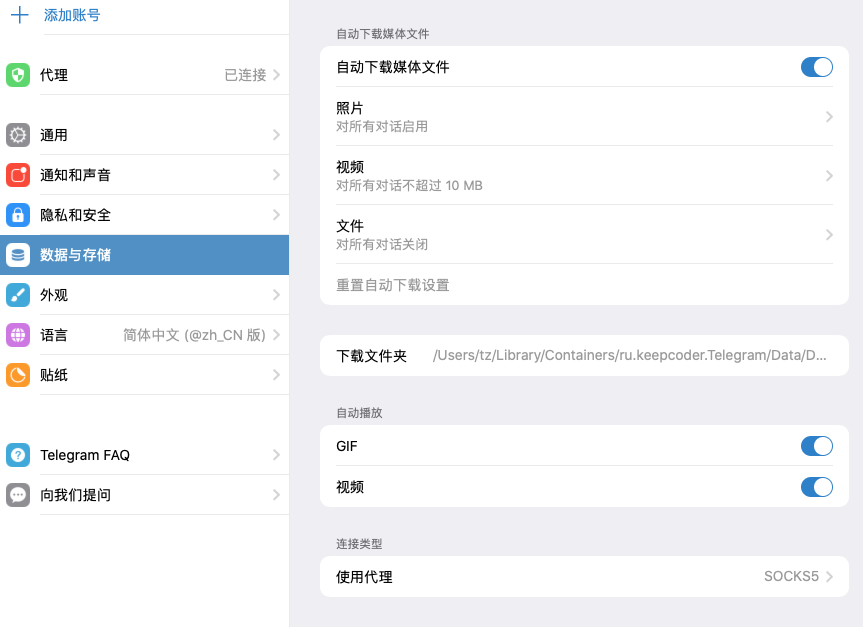Click the 连接类型 section header
This screenshot has height=627, width=863.
[359, 544]
